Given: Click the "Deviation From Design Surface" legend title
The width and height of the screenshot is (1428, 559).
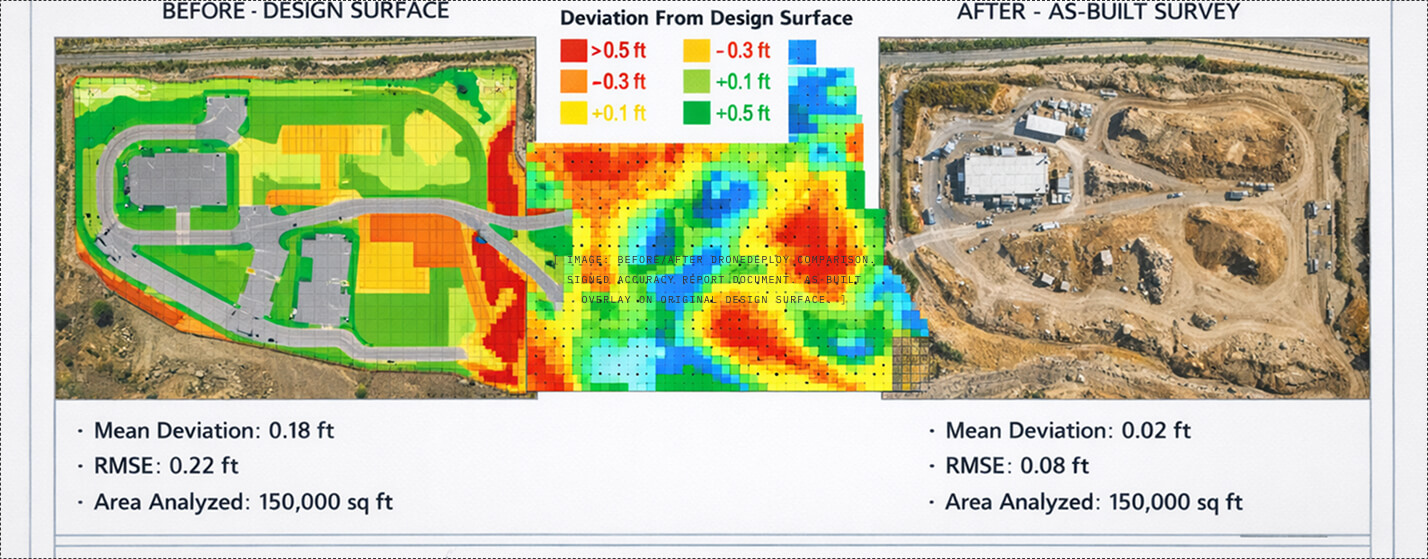Looking at the screenshot, I should 706,19.
